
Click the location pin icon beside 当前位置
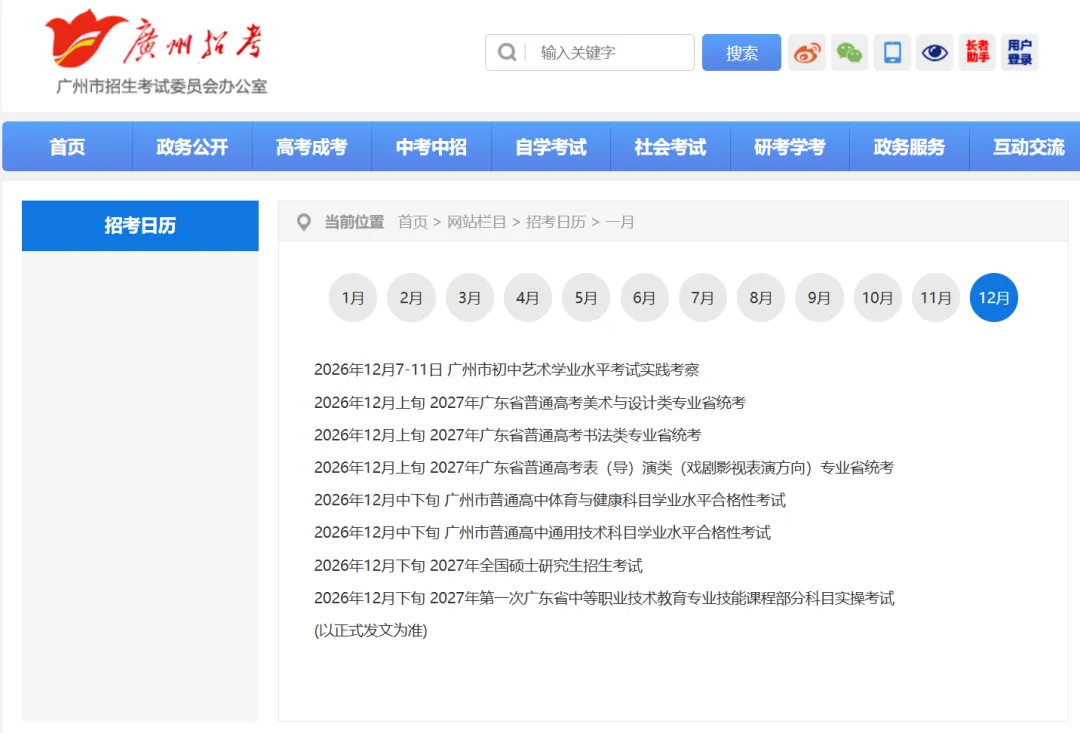304,222
